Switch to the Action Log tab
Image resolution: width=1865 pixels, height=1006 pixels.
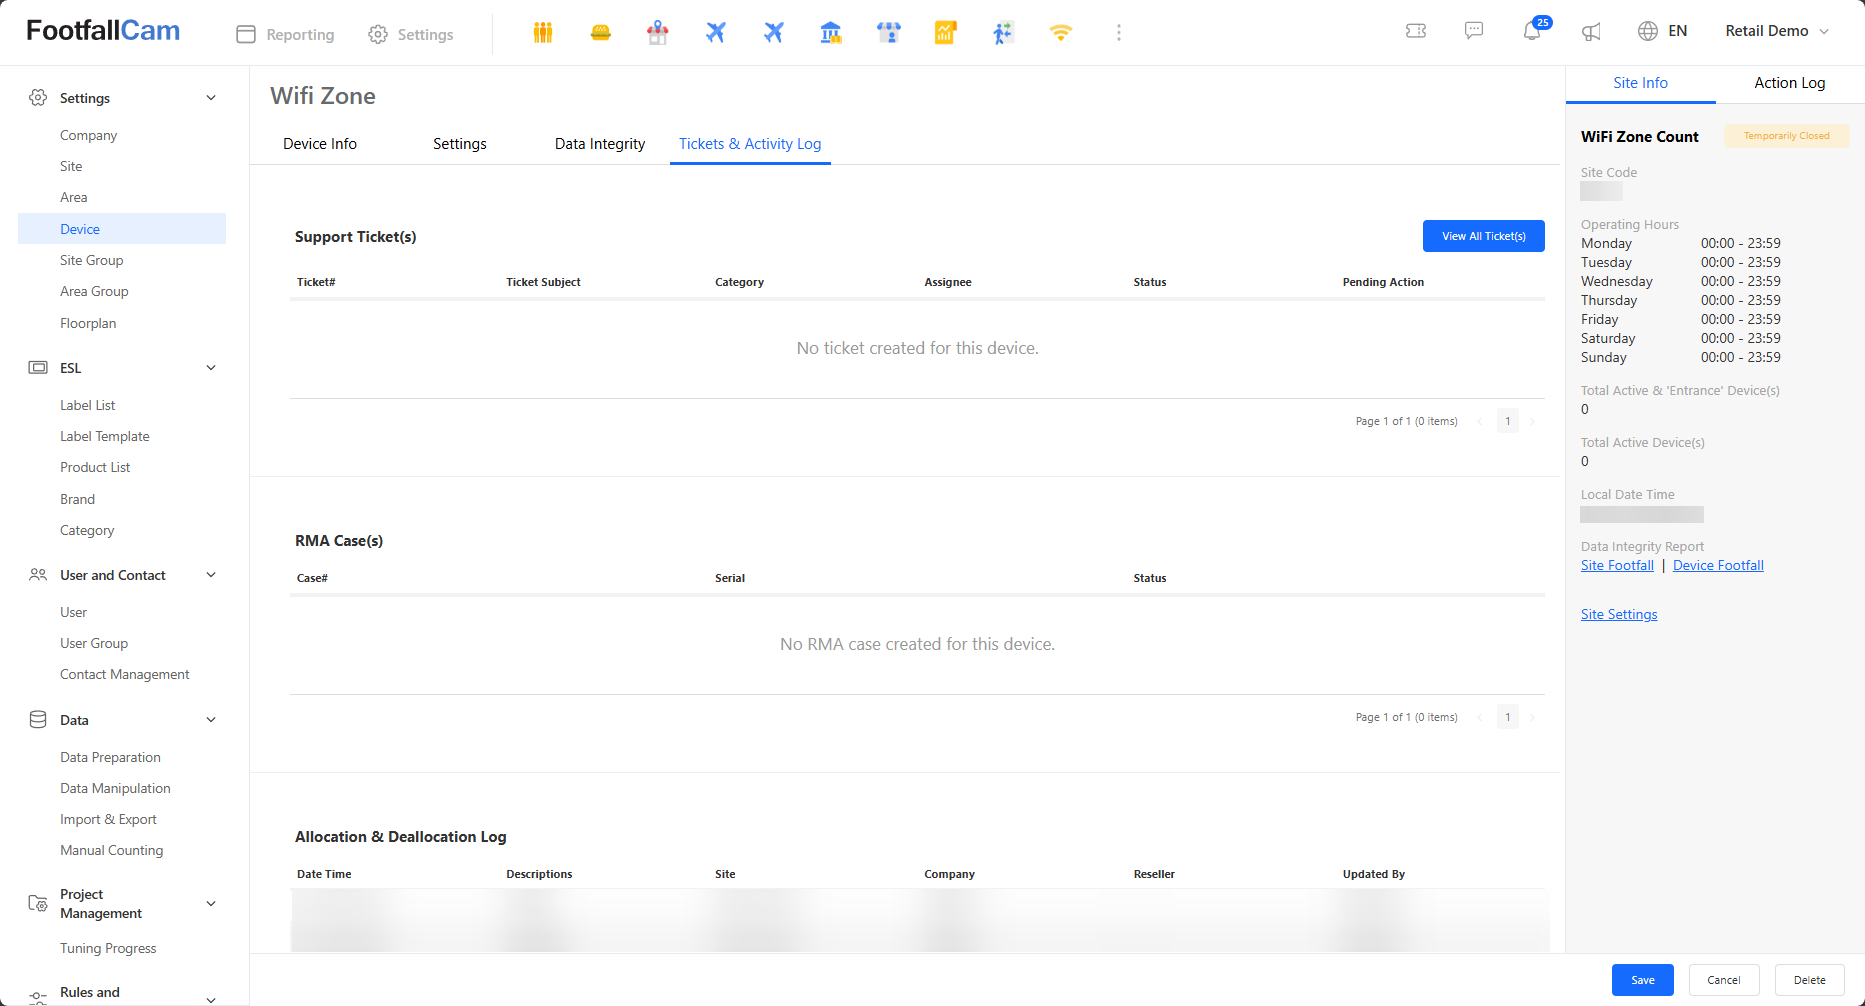1789,83
